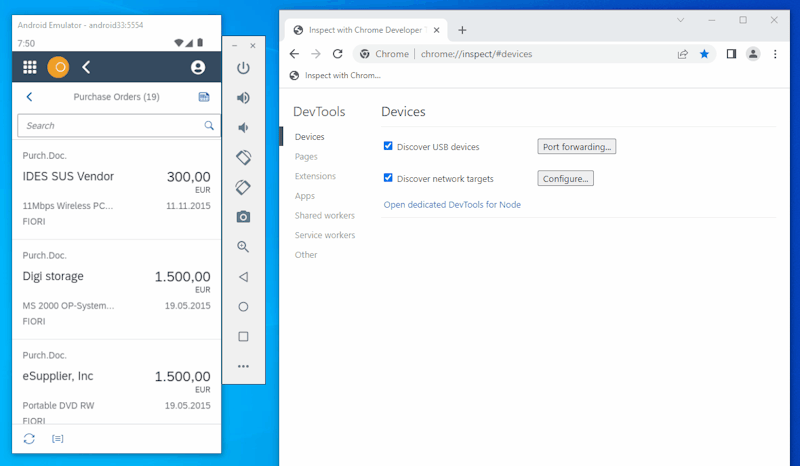Click the emulator volume down icon

243,128
